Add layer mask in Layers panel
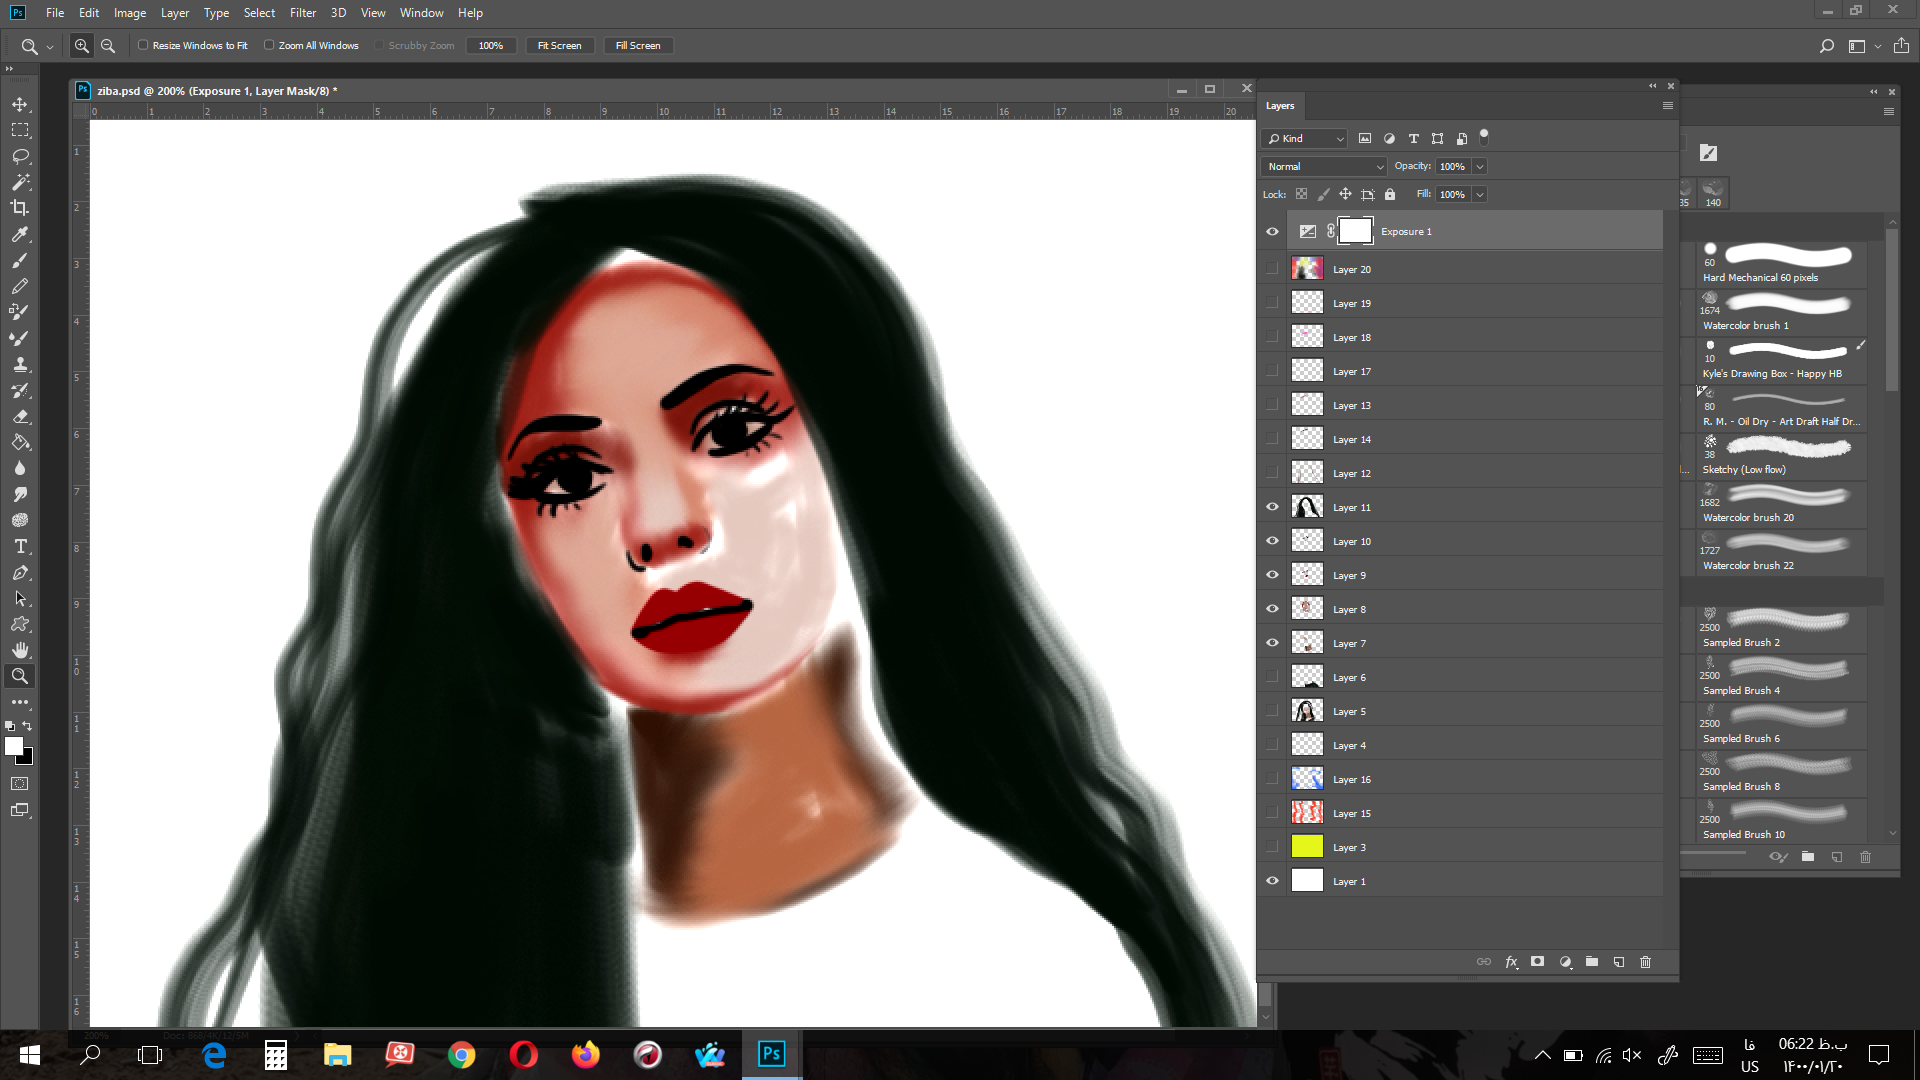1920x1080 pixels. pos(1538,962)
